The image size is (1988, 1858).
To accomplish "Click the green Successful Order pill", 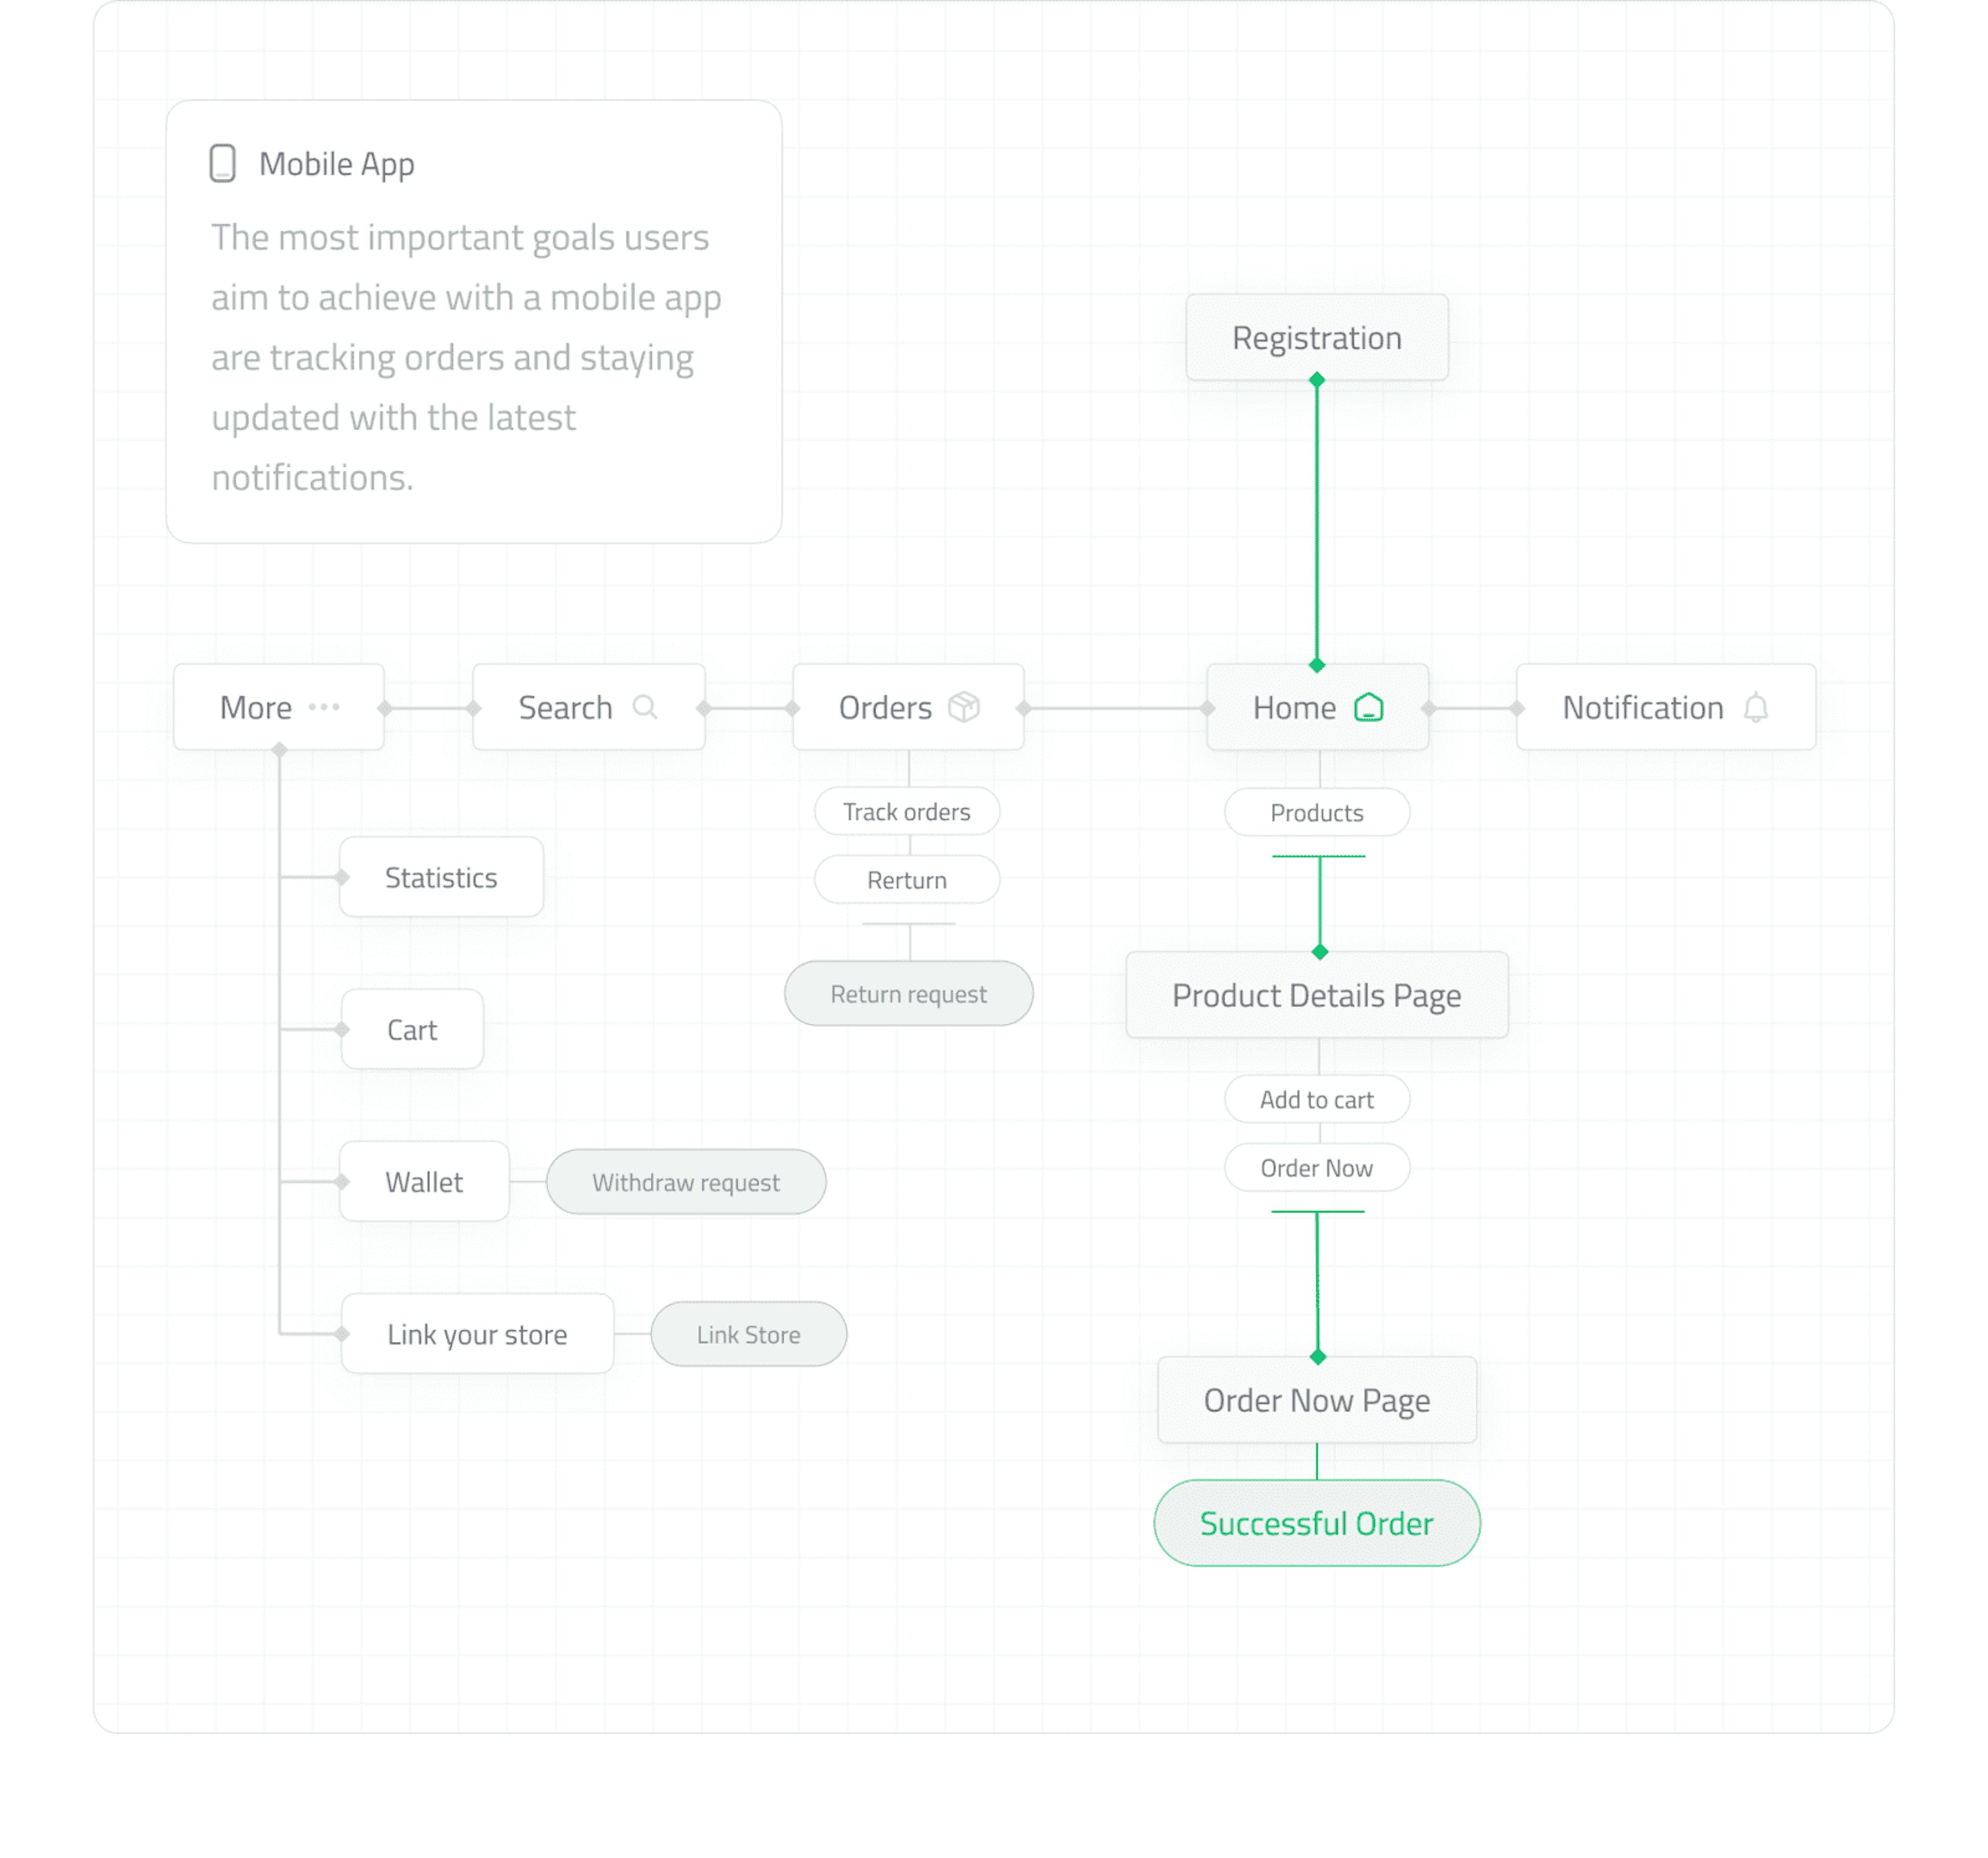I will click(1316, 1523).
